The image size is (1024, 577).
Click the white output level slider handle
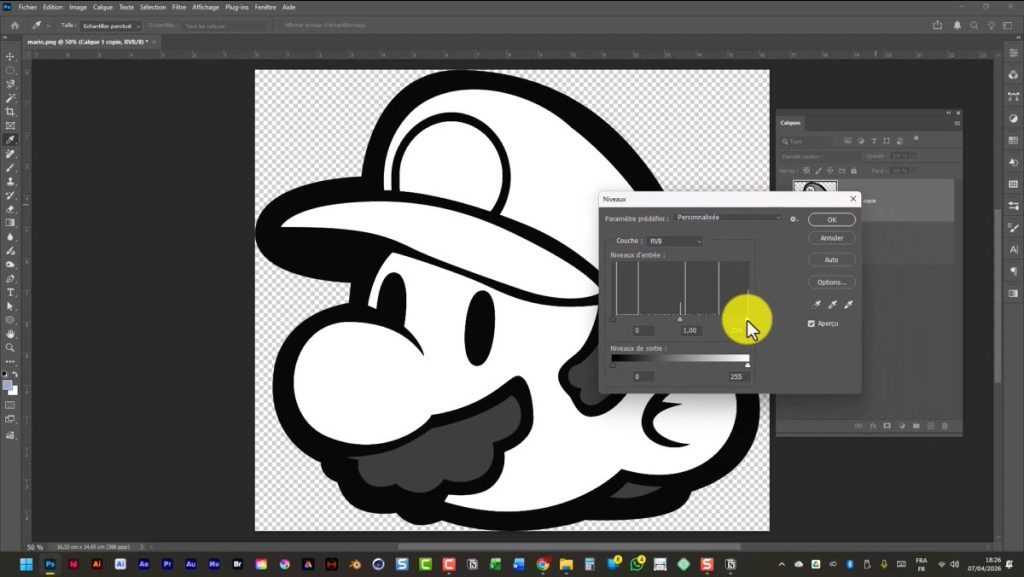coord(748,366)
